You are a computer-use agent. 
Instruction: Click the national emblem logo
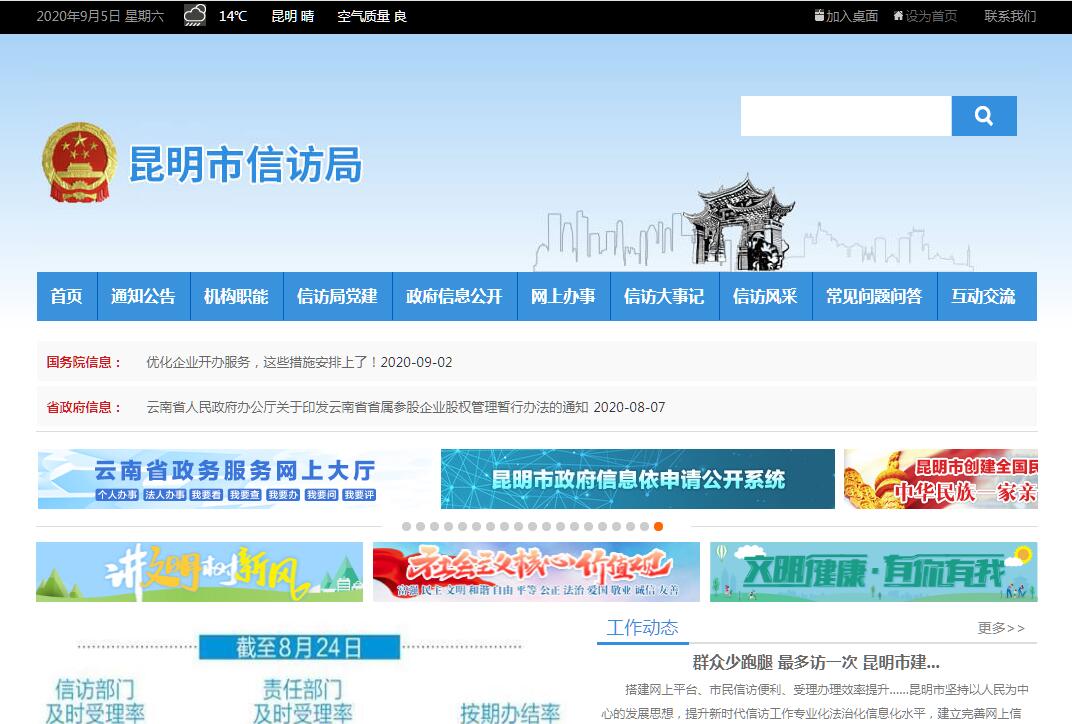click(x=79, y=163)
